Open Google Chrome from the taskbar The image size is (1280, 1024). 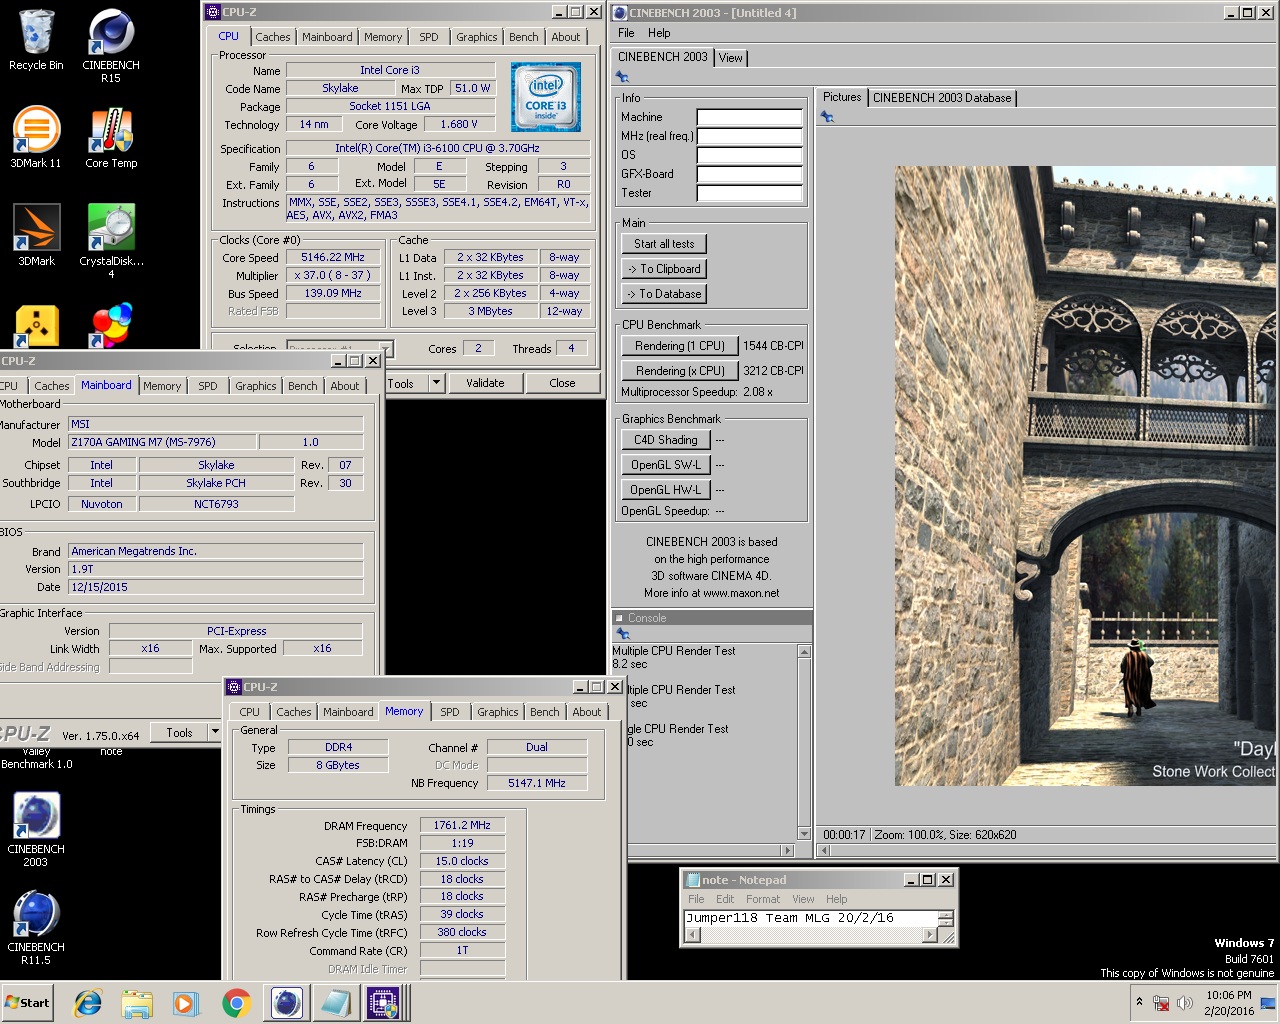coord(236,1003)
